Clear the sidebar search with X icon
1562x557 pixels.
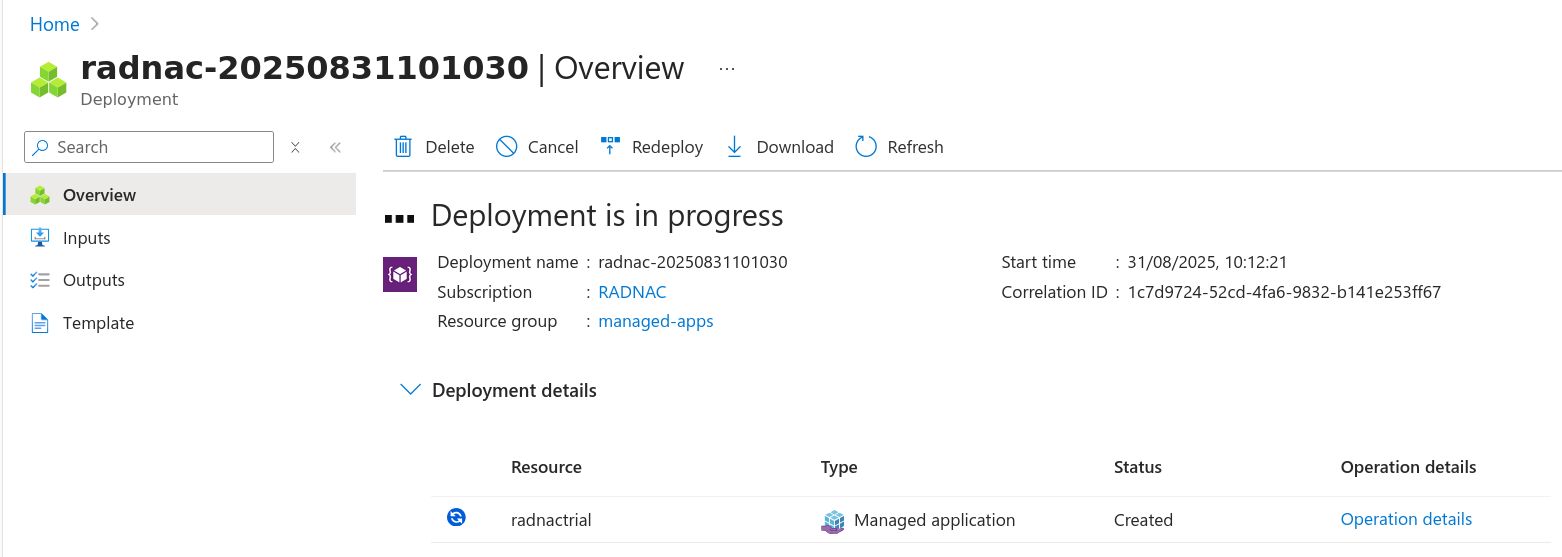pyautogui.click(x=295, y=147)
